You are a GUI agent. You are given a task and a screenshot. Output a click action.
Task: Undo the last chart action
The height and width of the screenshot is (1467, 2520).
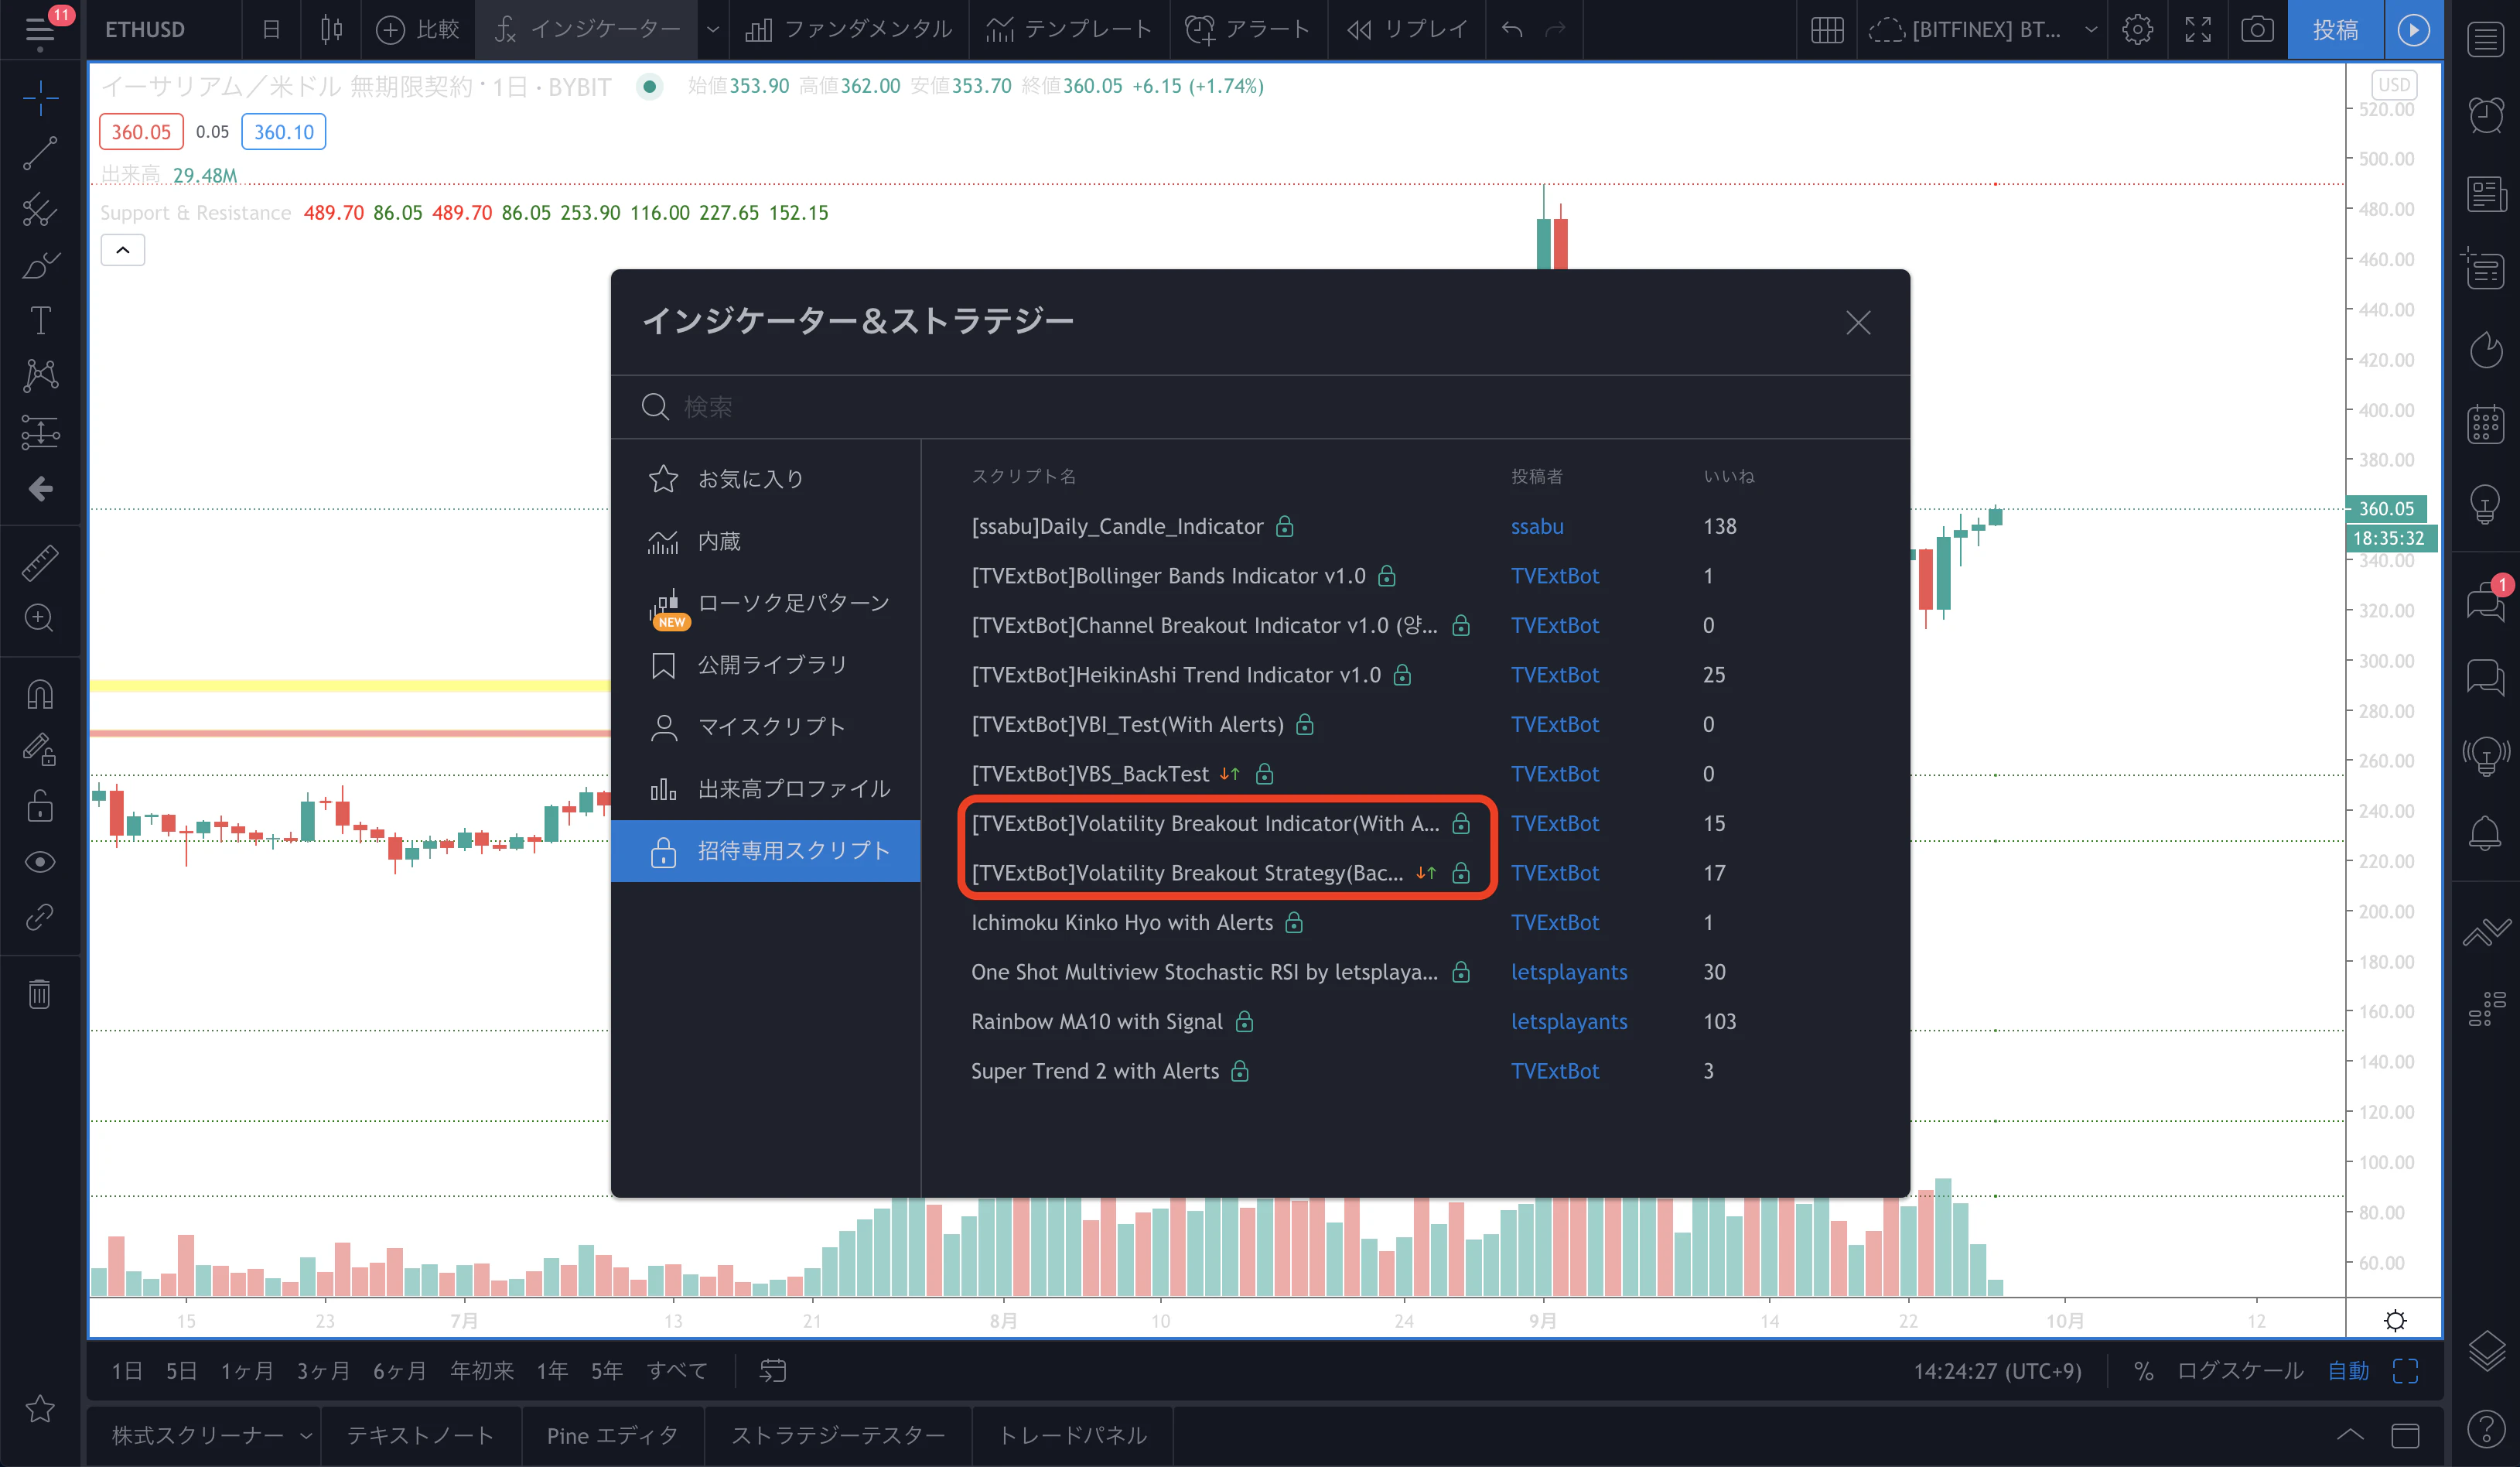point(1512,29)
